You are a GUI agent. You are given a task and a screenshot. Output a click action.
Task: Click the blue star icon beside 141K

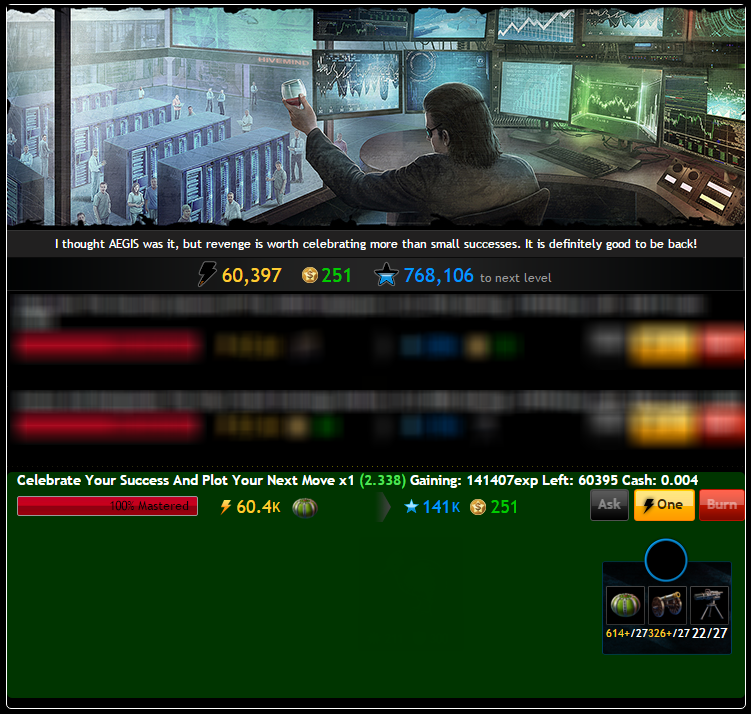411,507
